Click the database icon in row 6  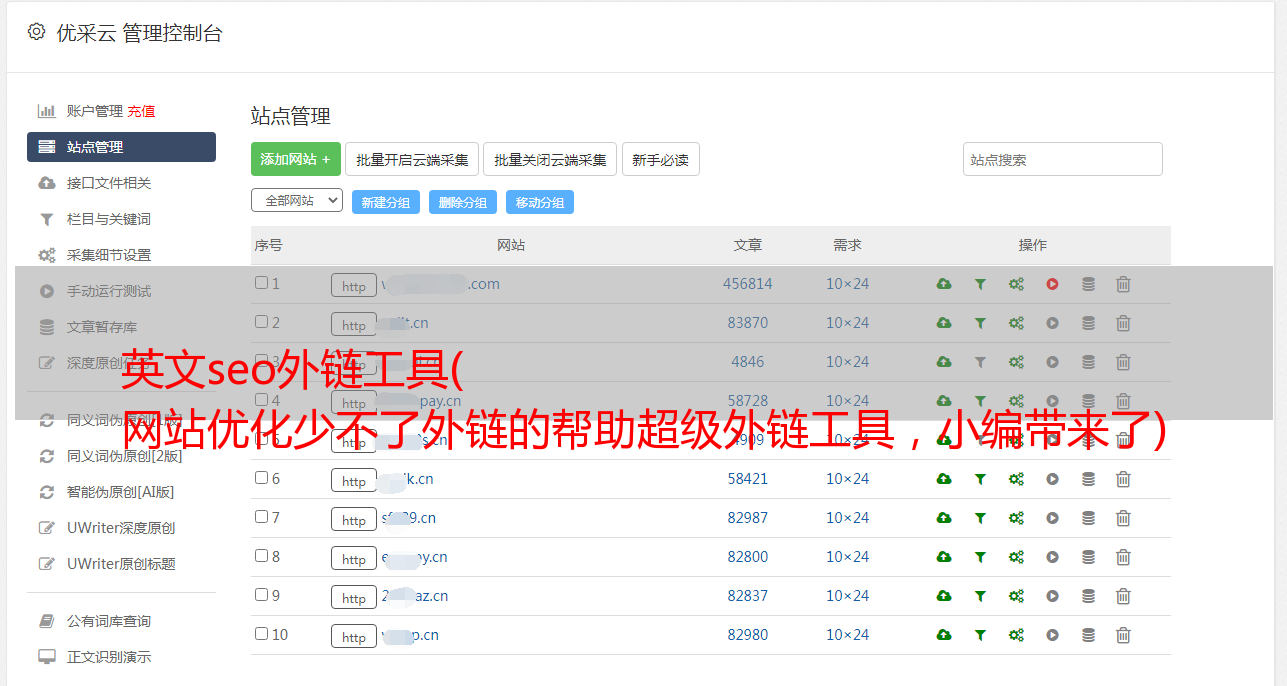pos(1088,479)
